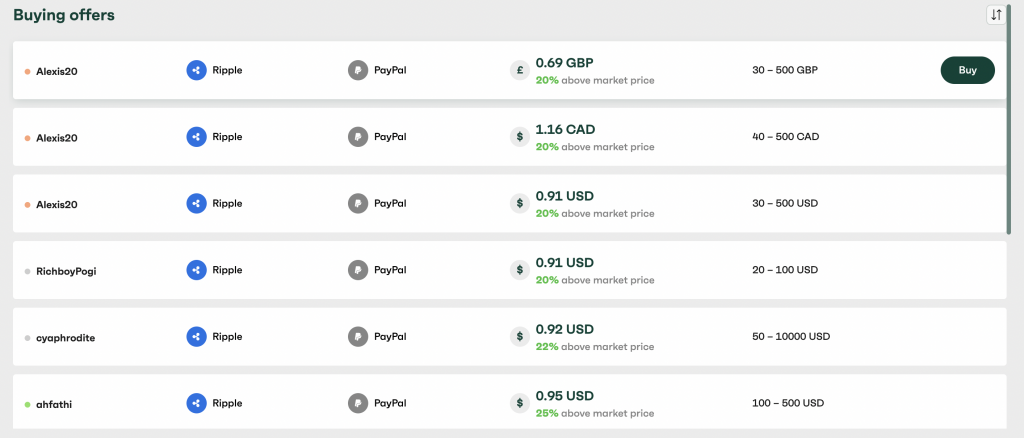Image resolution: width=1024 pixels, height=438 pixels.
Task: Select the offer with 50 – 10000 USD limits
Action: (x=509, y=337)
